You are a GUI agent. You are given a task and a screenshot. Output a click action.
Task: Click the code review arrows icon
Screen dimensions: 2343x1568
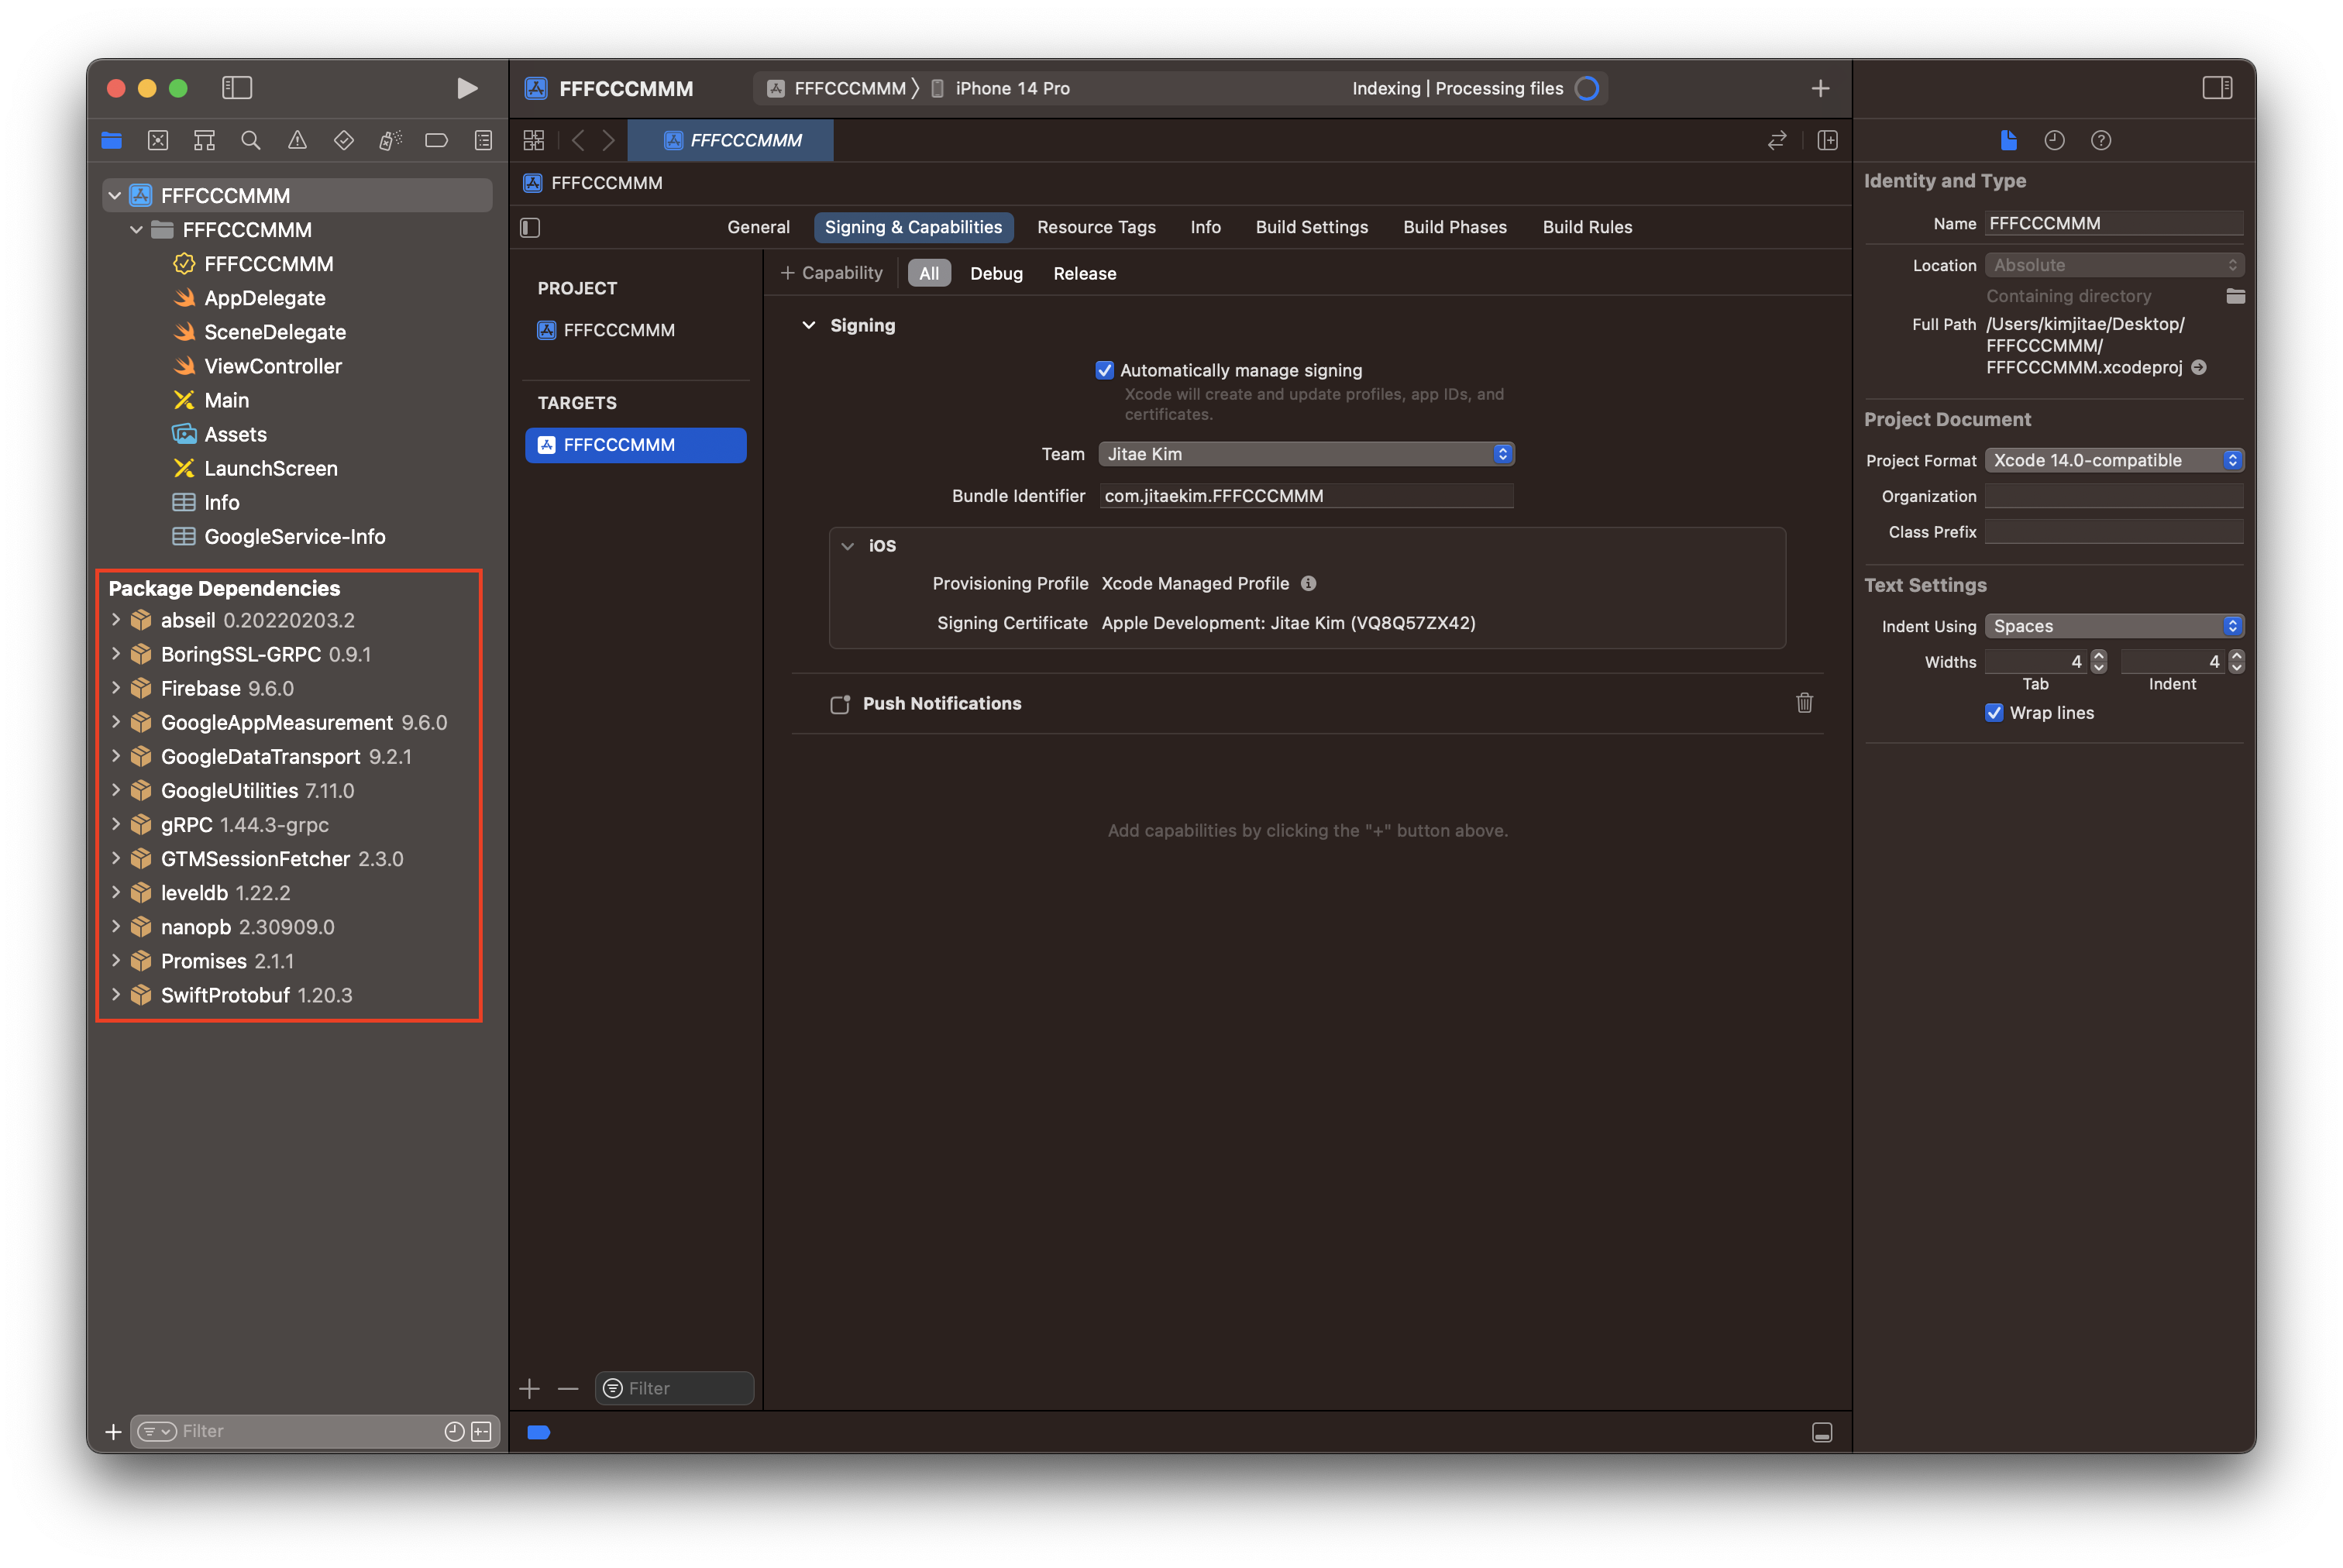point(1777,141)
